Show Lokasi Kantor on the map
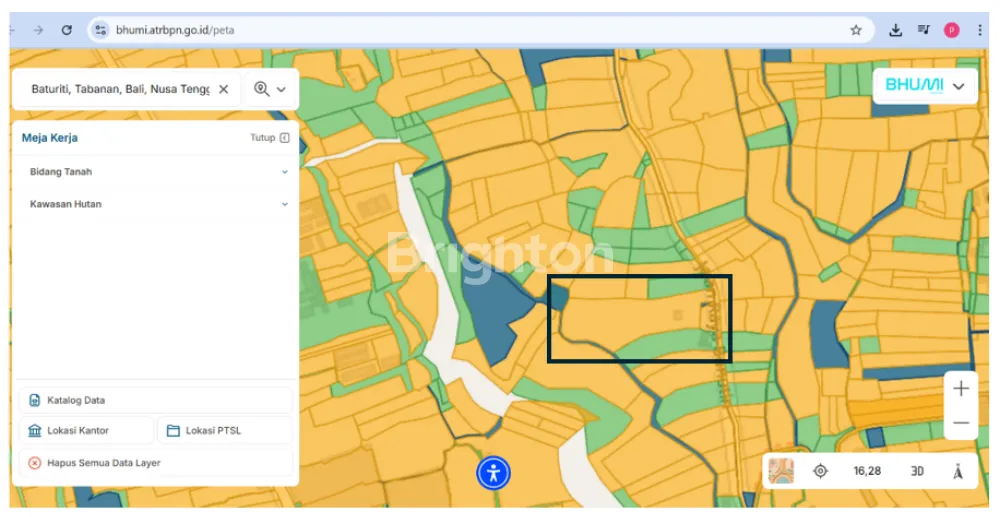This screenshot has height=517, width=1000. click(86, 431)
